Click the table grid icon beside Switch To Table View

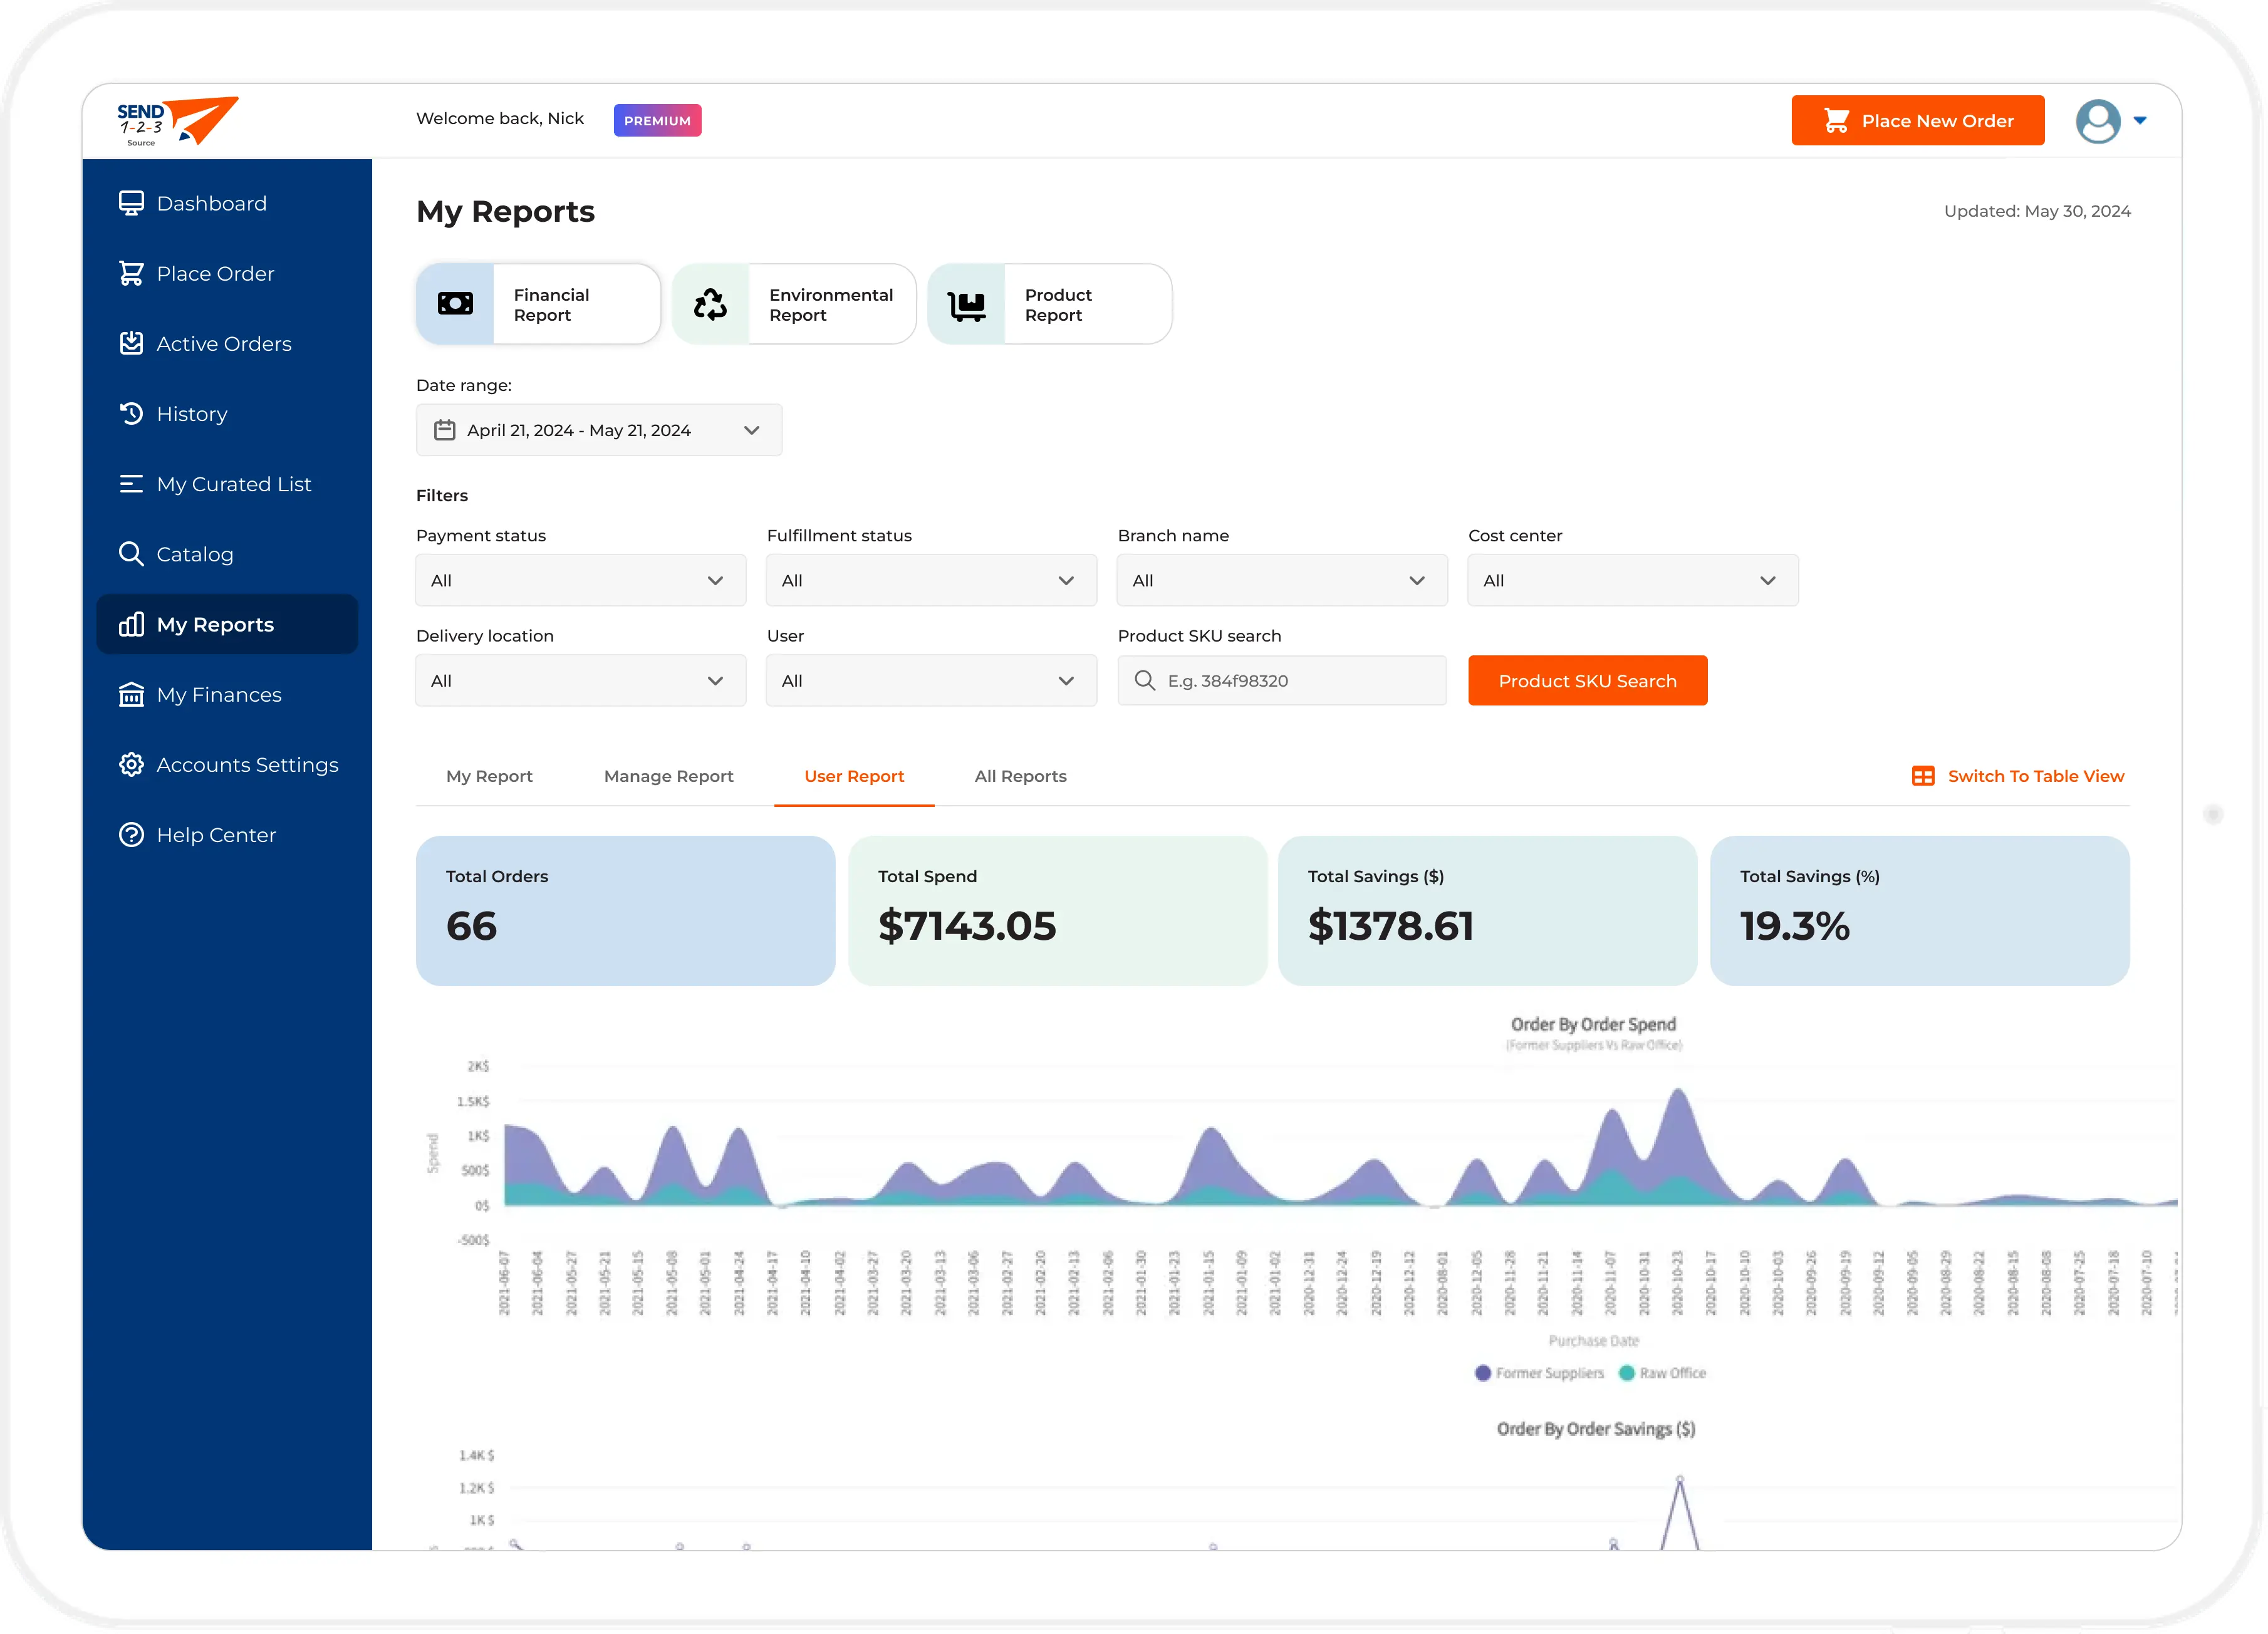pyautogui.click(x=1922, y=776)
